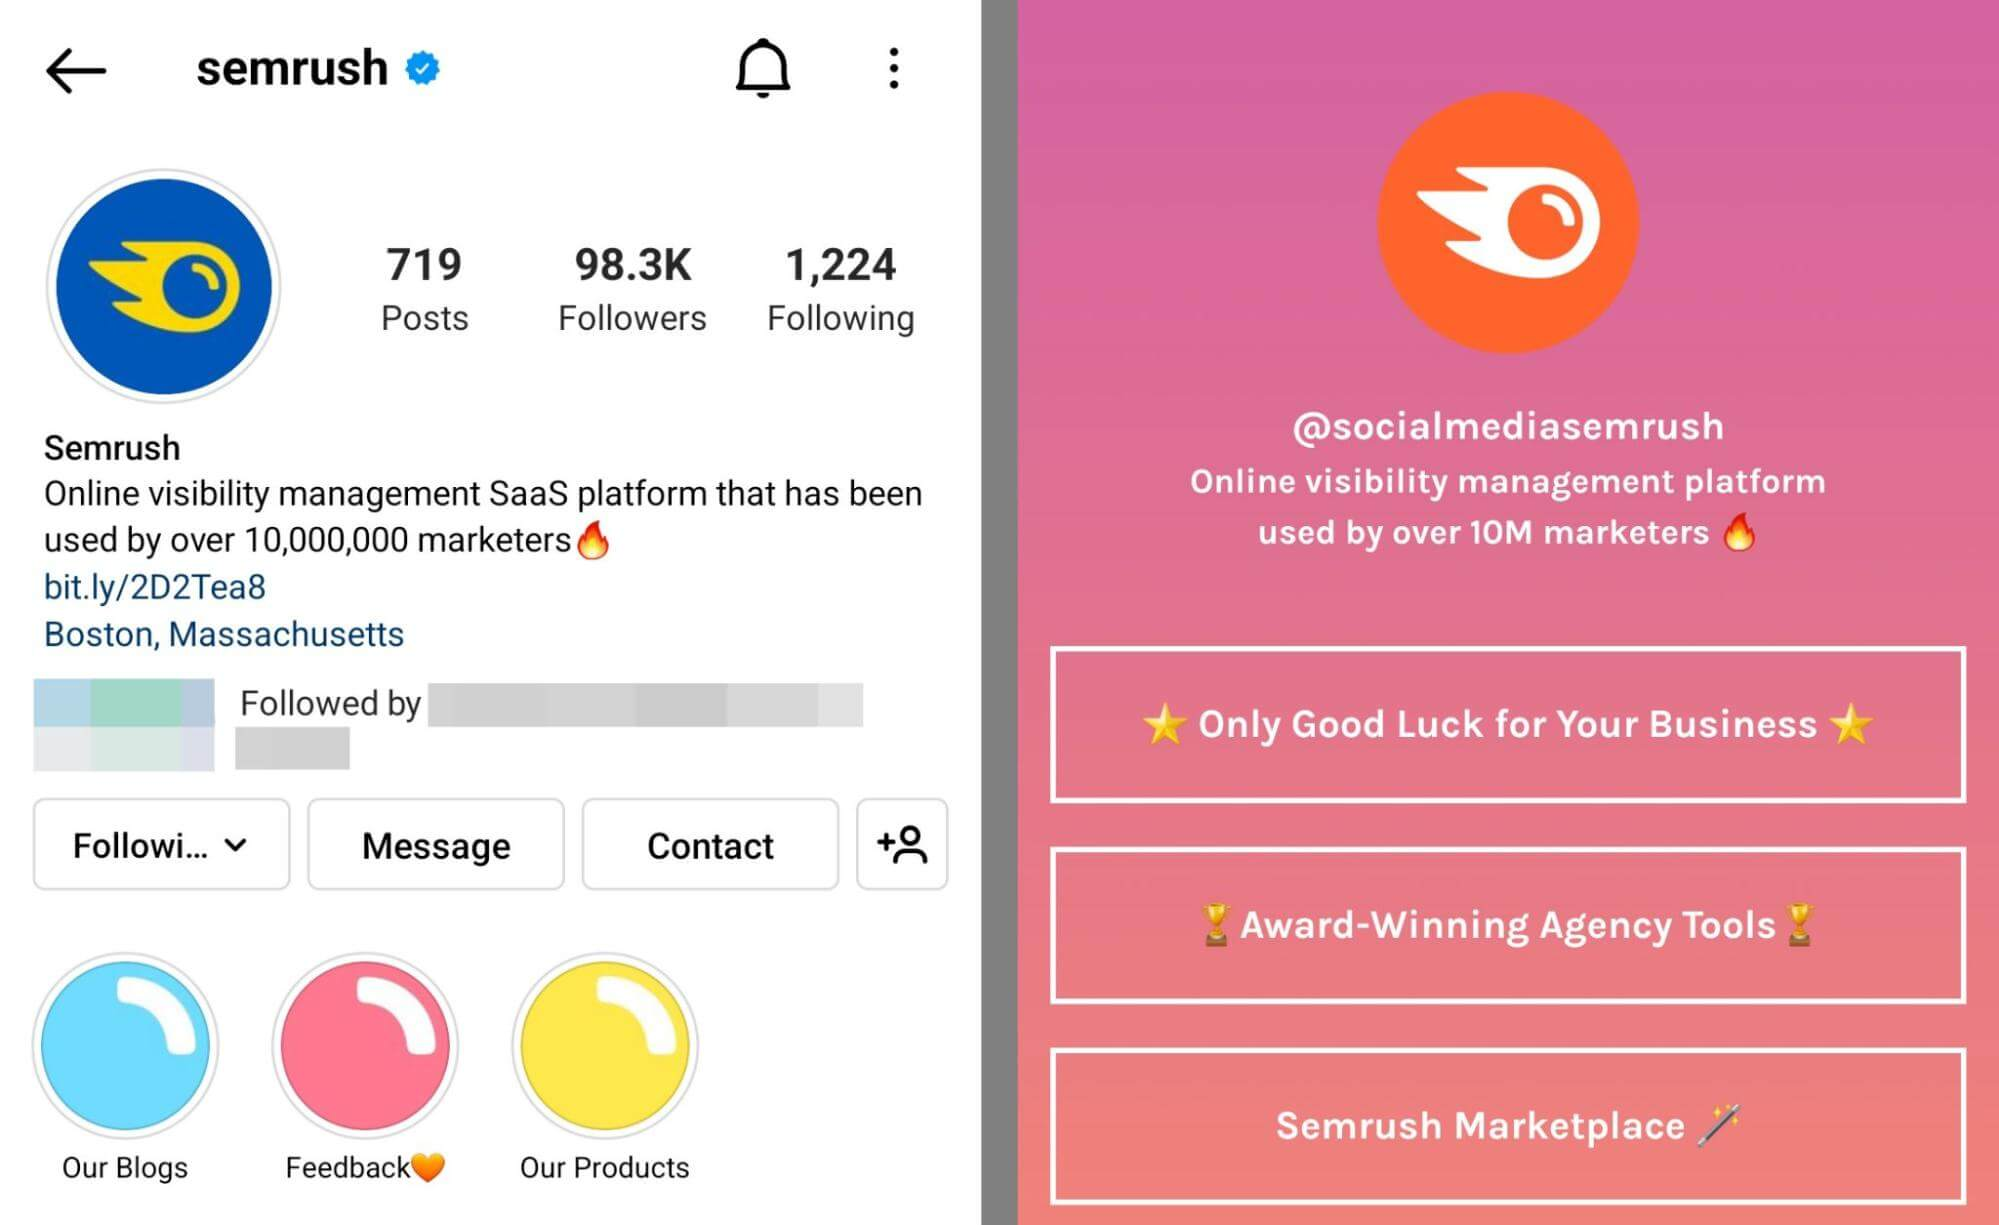The image size is (1999, 1225).
Task: Tap the Award-Winning Agency Tools link
Action: [x=1509, y=925]
